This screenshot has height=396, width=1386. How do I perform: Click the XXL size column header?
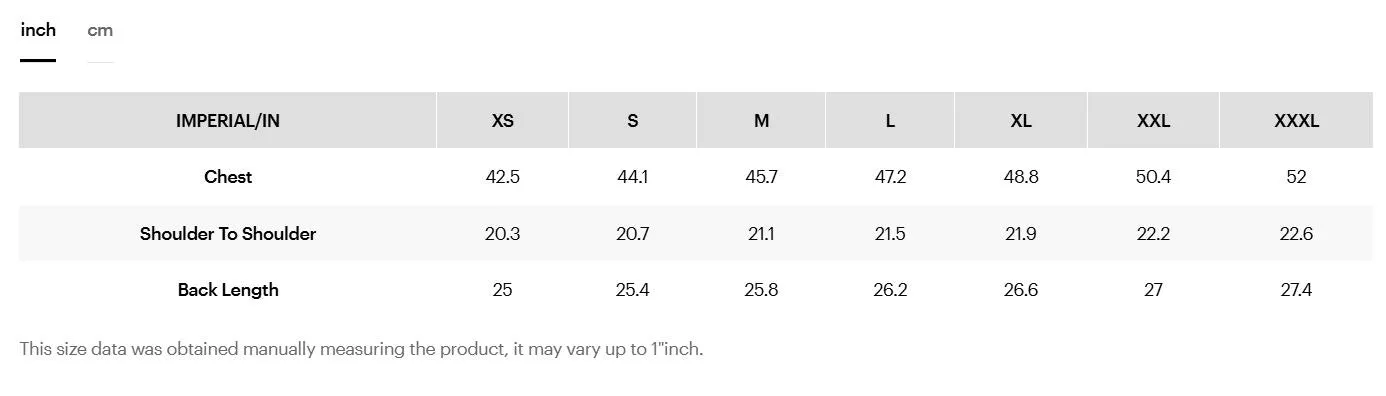[1154, 121]
